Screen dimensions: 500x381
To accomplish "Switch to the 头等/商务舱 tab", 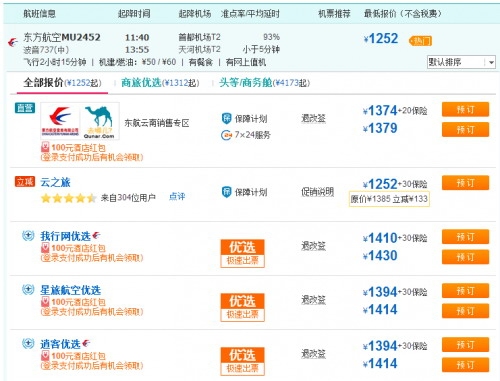I will 264,82.
